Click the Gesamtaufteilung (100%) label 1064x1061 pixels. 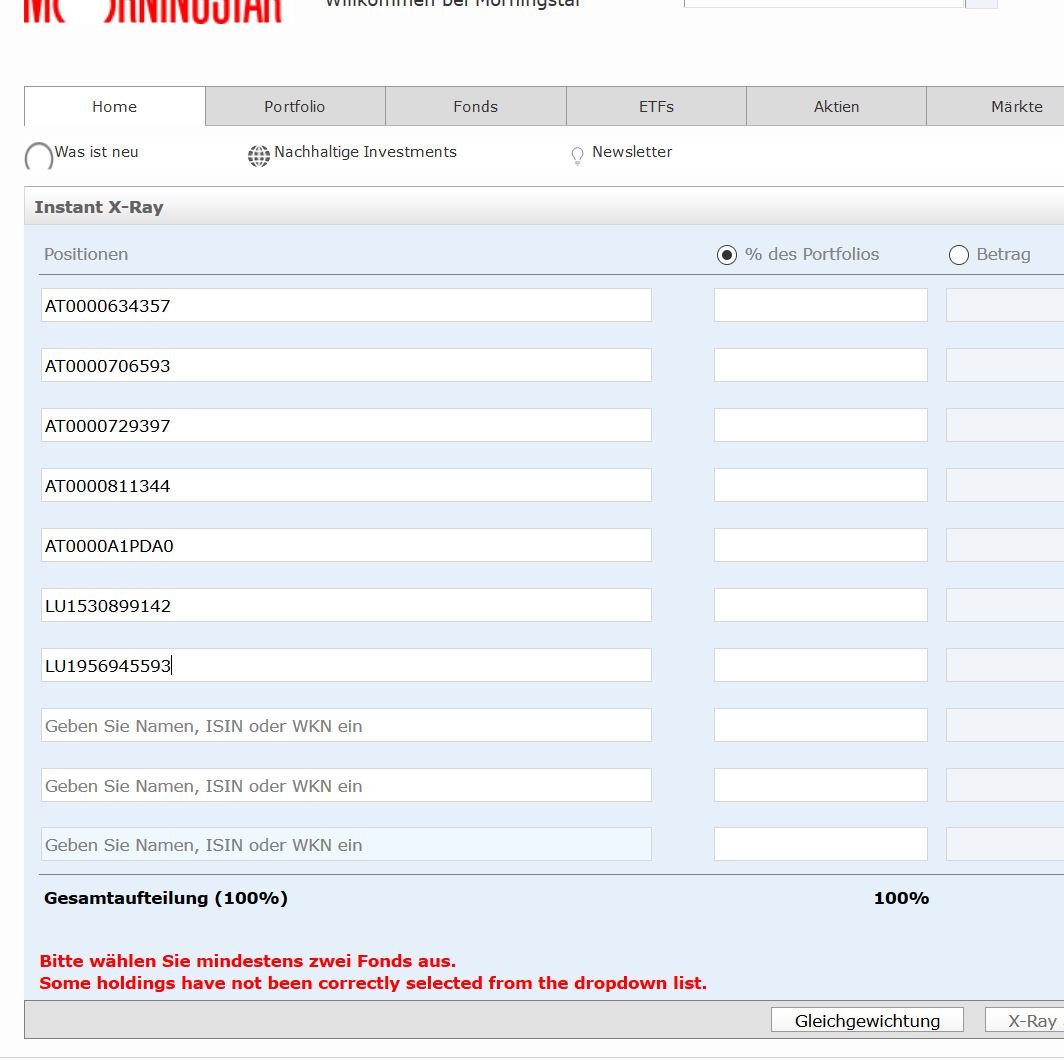click(166, 898)
